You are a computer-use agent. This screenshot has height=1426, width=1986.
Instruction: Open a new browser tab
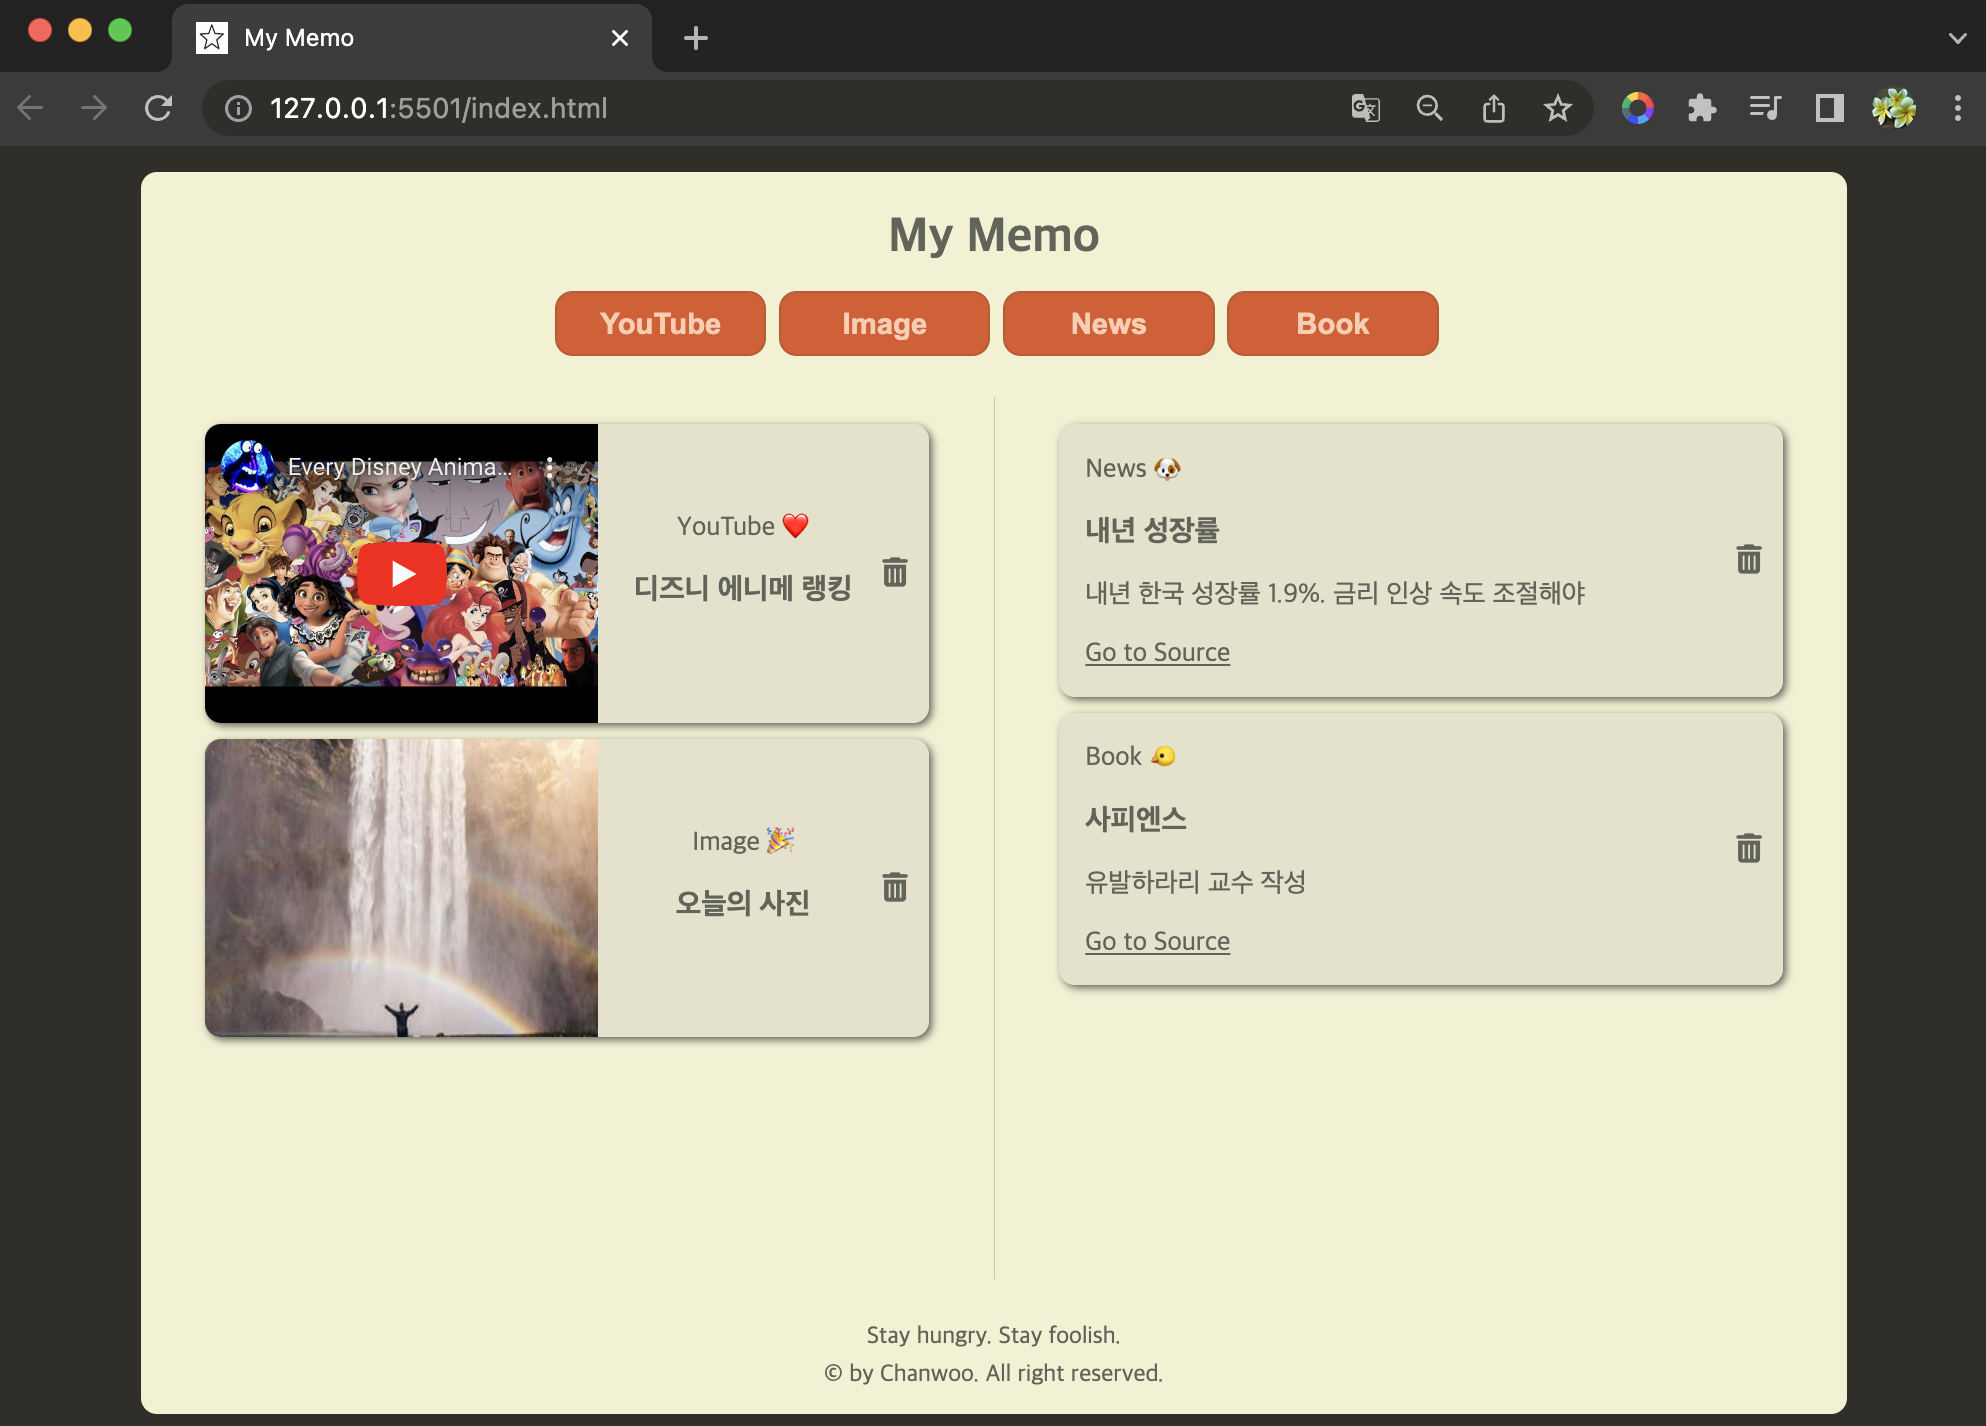(x=694, y=37)
